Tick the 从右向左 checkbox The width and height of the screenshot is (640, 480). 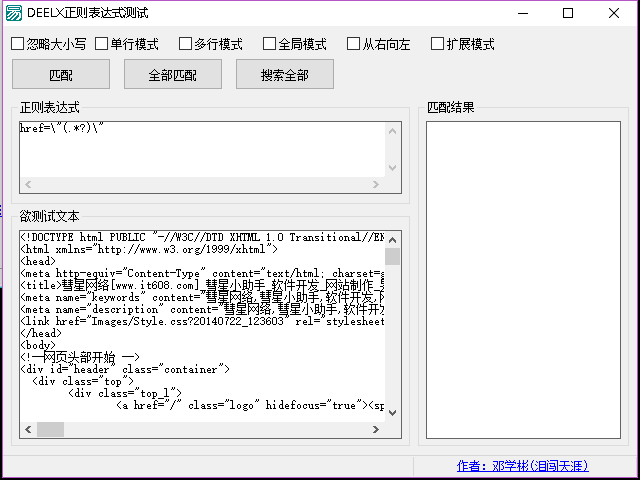(378, 44)
